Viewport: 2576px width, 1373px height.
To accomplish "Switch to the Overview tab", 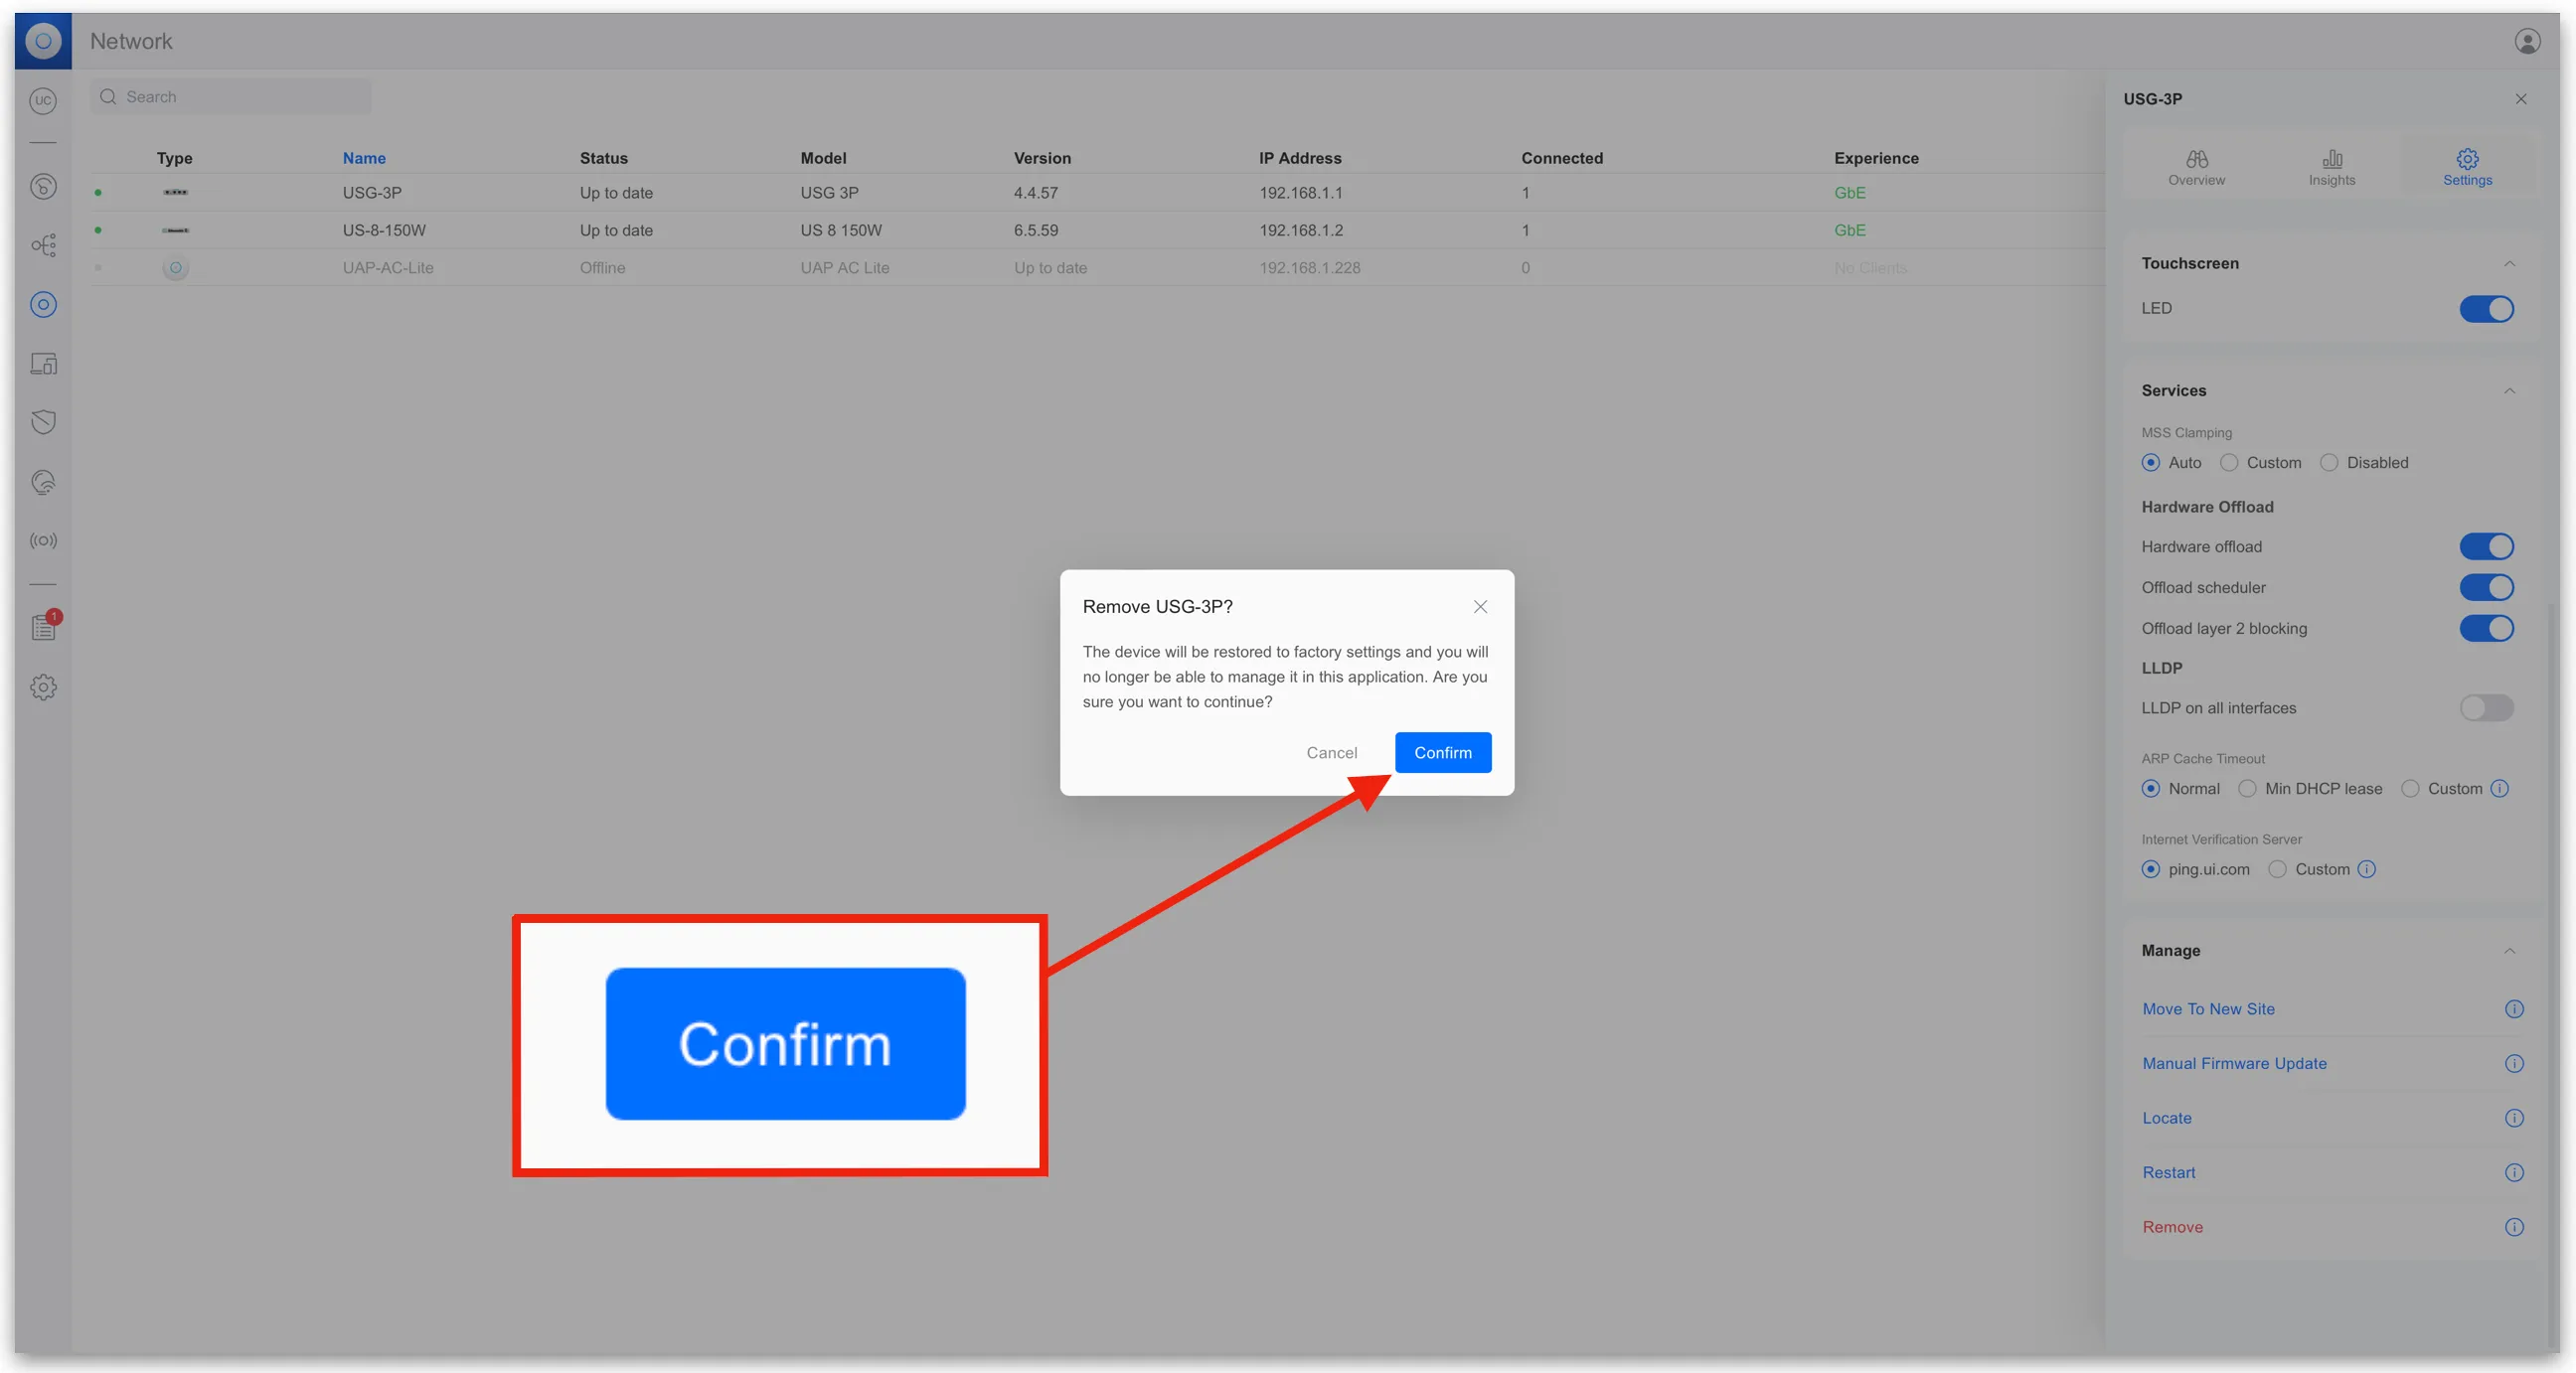I will pos(2196,167).
